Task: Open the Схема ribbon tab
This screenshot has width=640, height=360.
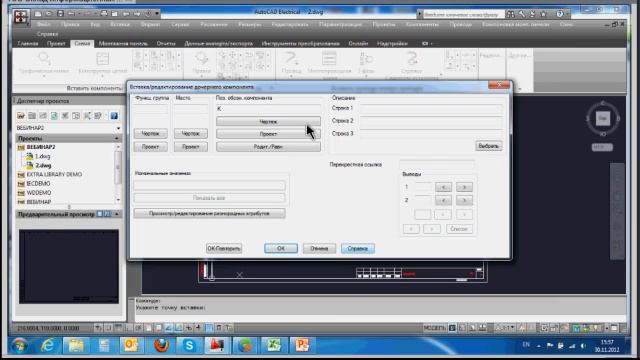Action: (x=82, y=43)
